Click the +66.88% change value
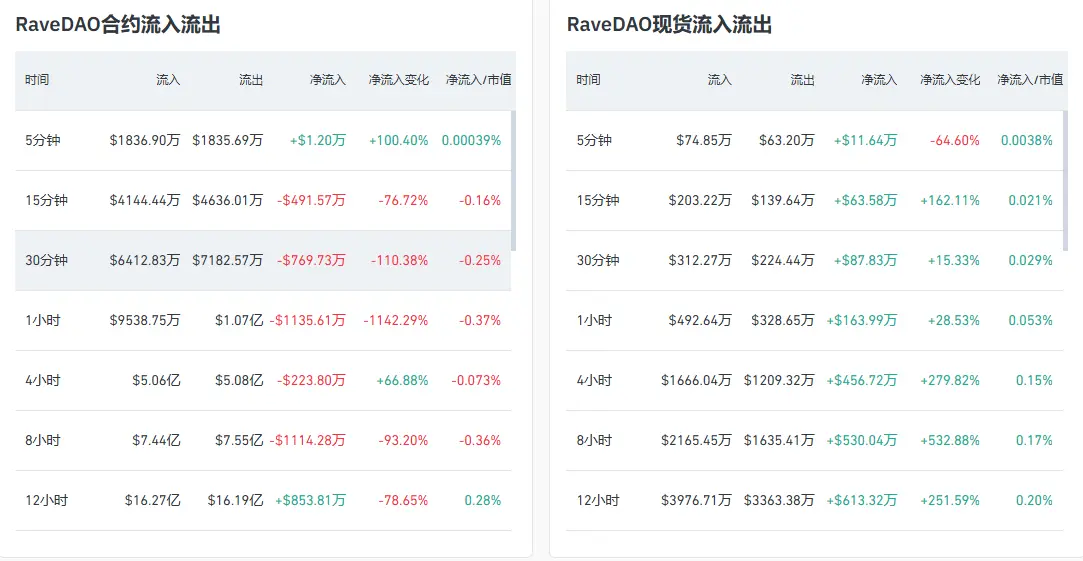This screenshot has width=1083, height=561. 403,381
